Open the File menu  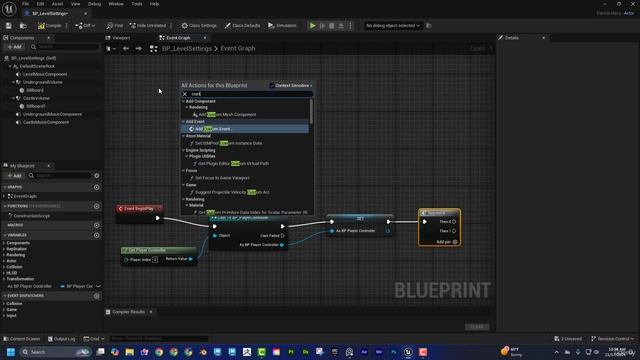click(25, 4)
